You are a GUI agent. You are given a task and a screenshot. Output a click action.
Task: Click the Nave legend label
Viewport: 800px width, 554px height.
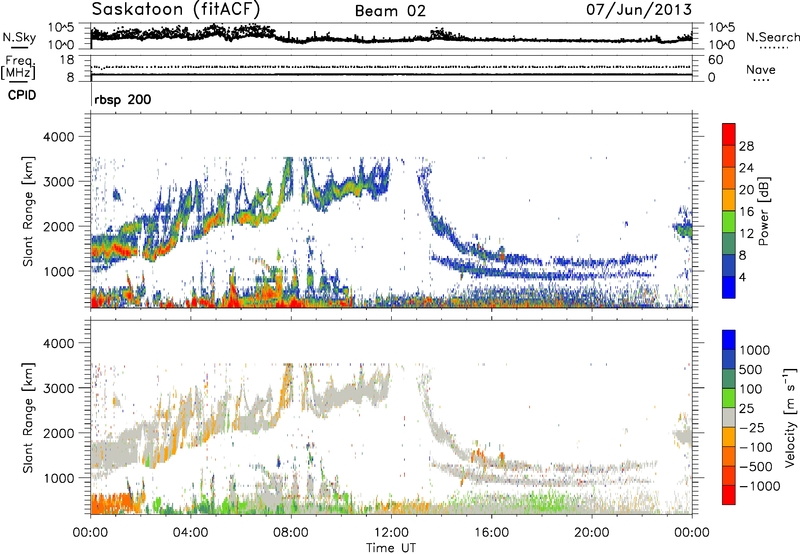coord(761,69)
